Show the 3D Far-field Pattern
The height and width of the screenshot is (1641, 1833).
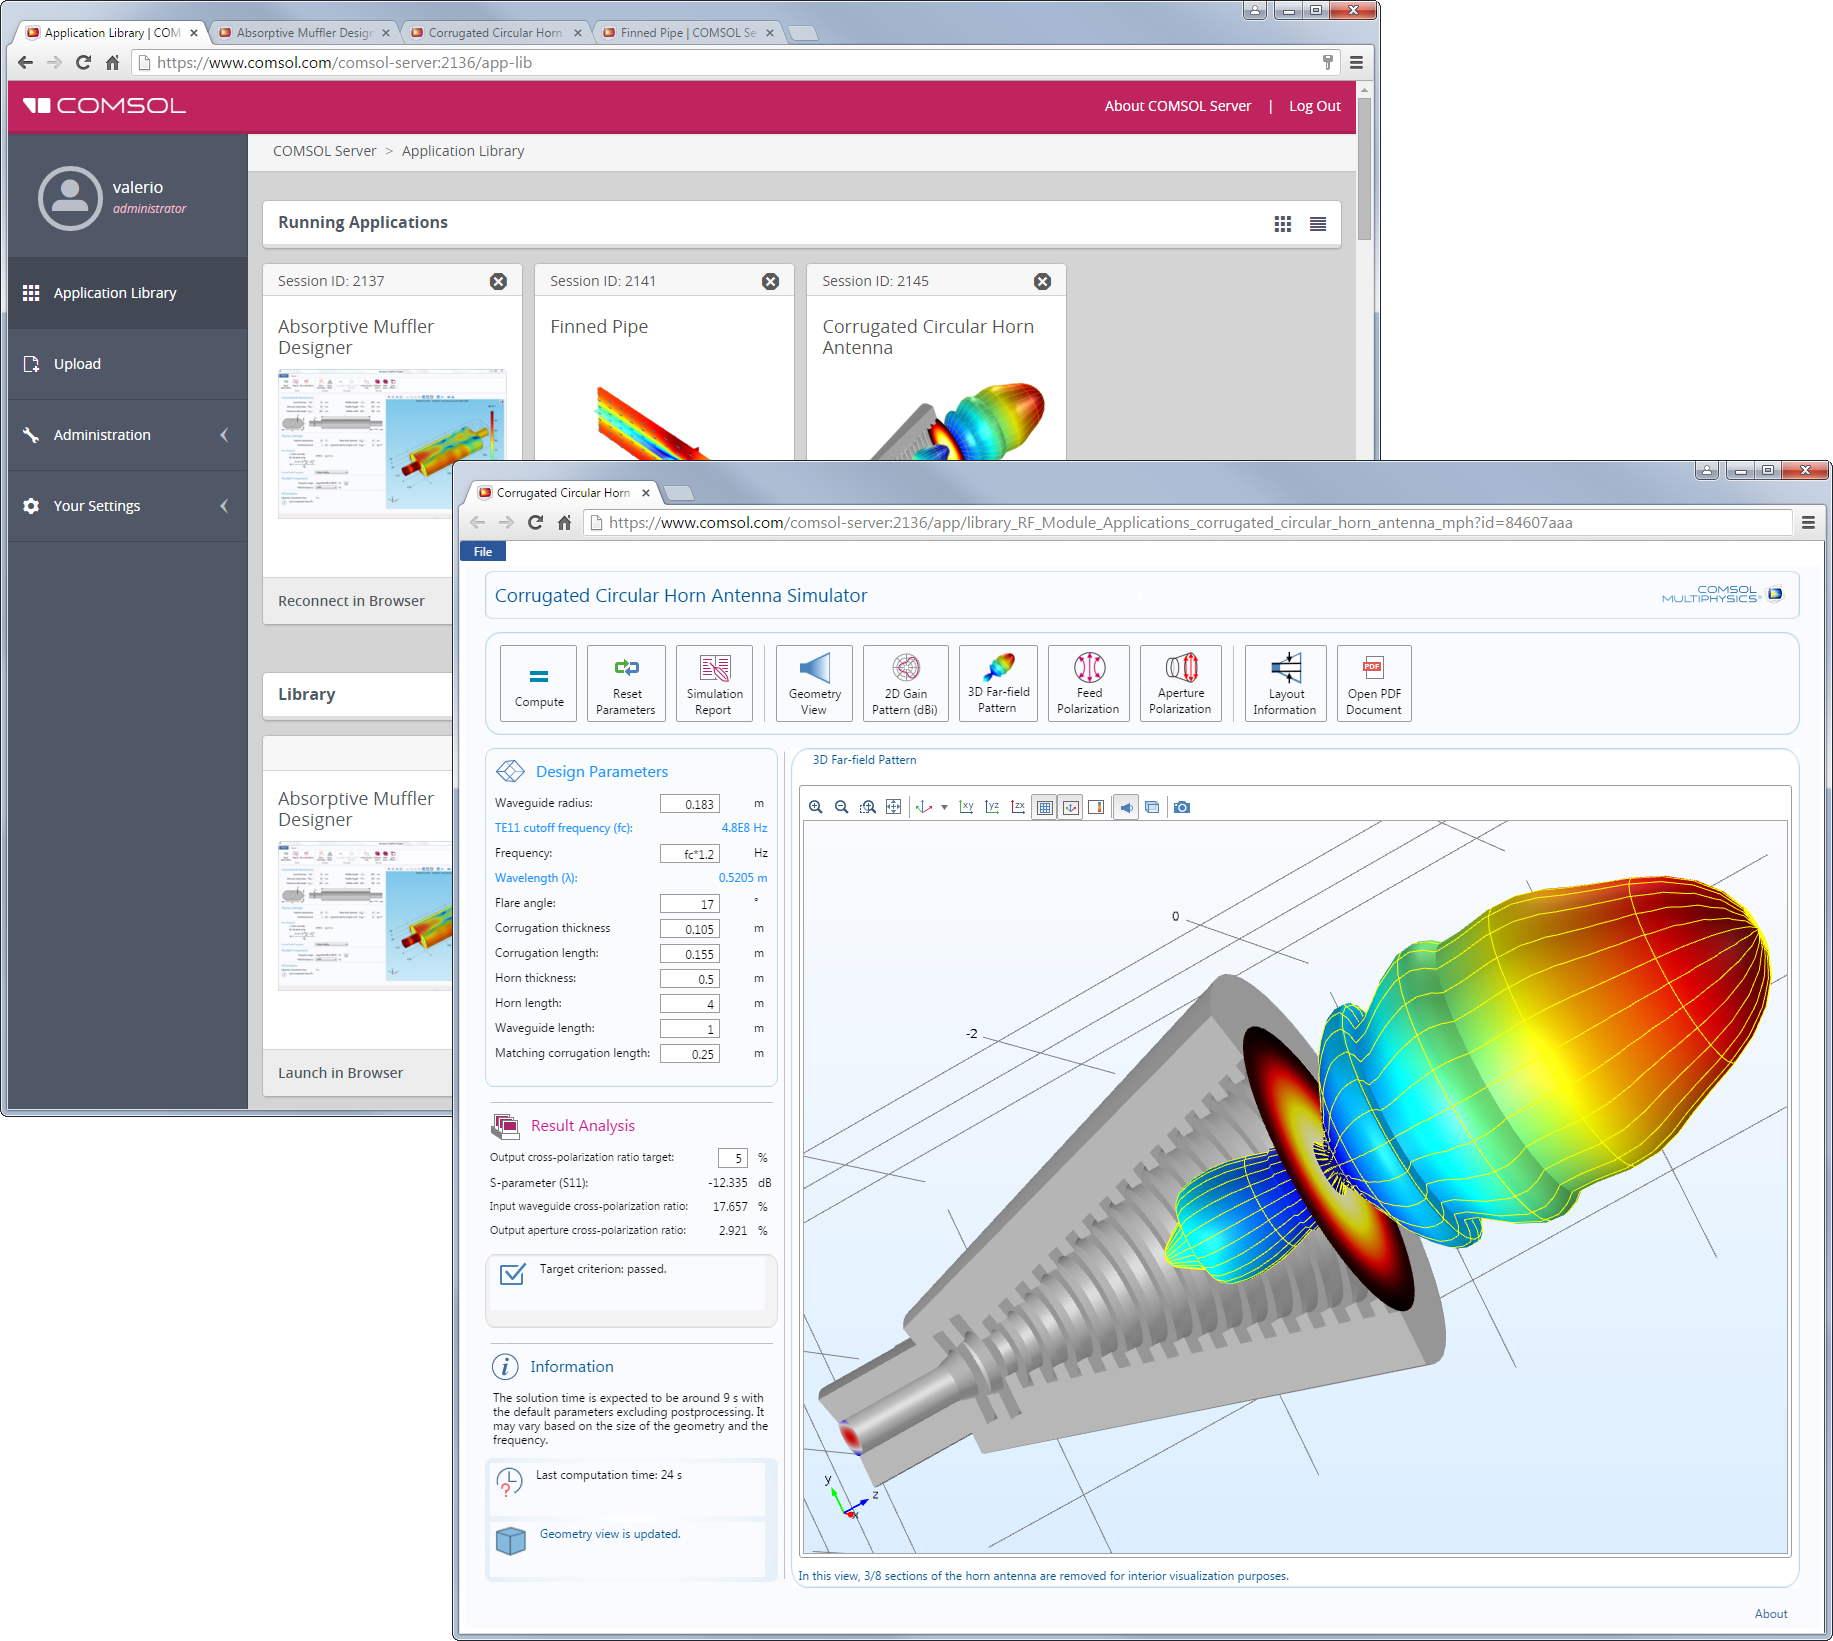pos(998,683)
